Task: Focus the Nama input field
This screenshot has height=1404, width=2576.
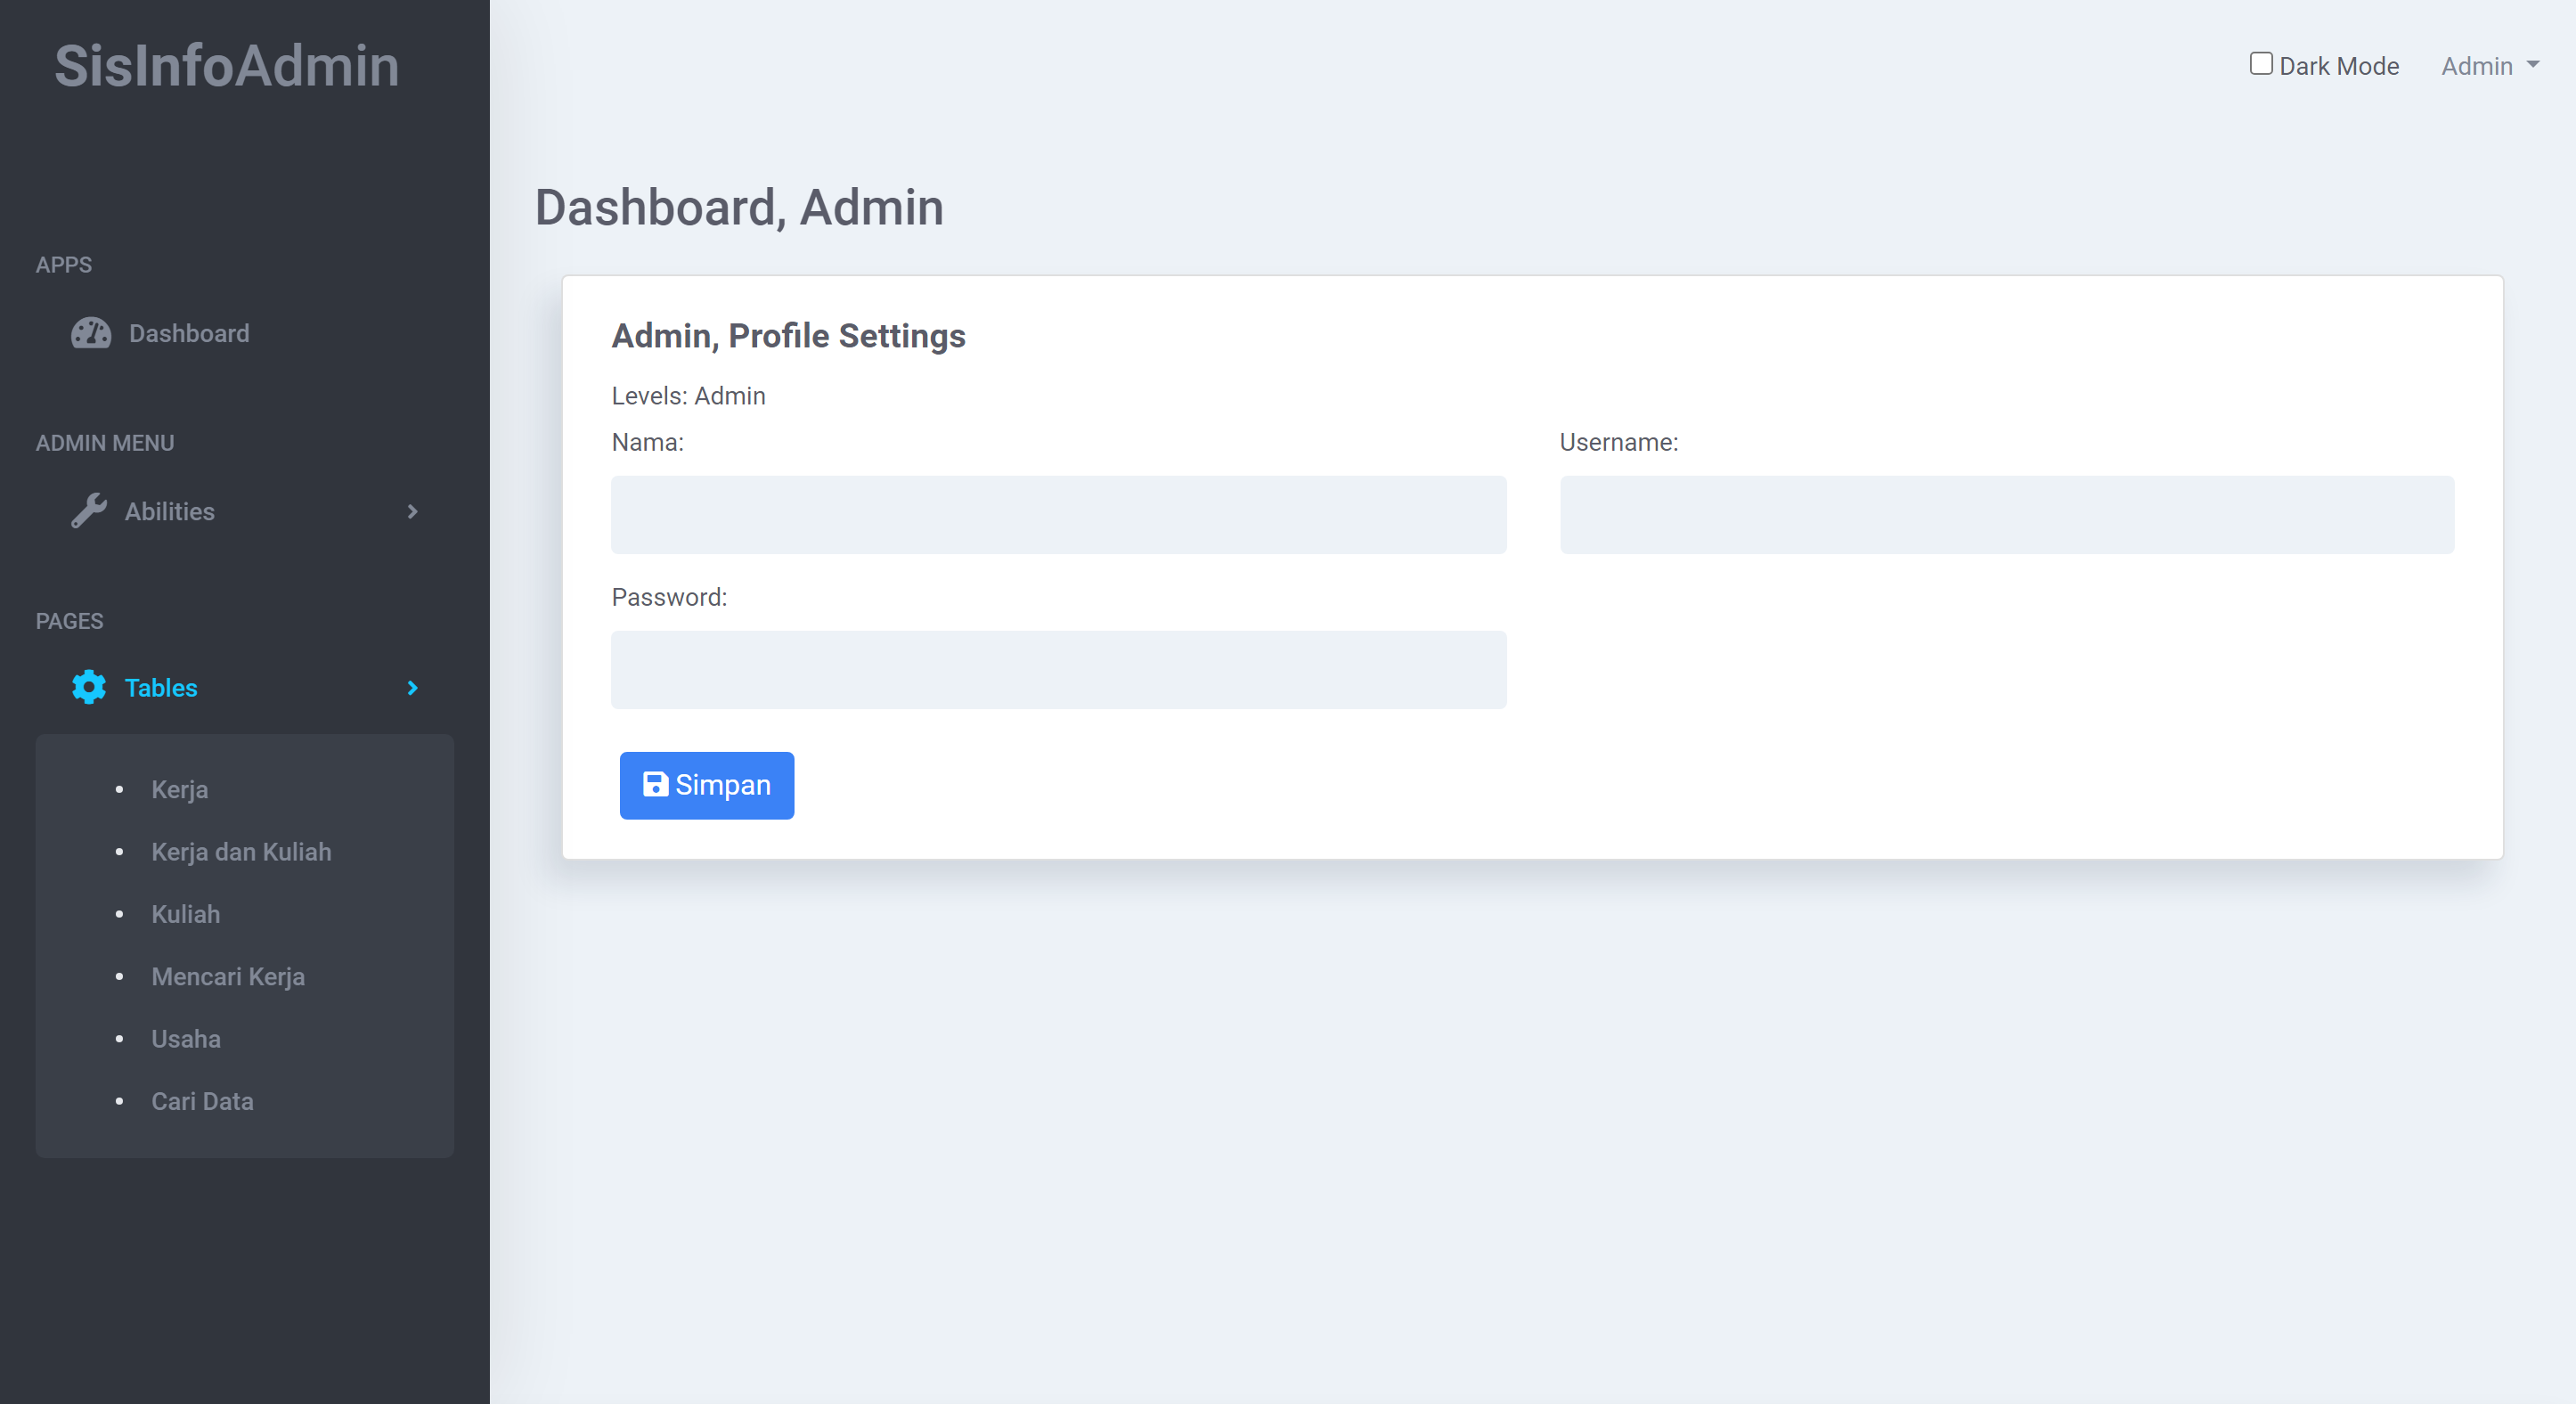Action: pyautogui.click(x=1058, y=514)
